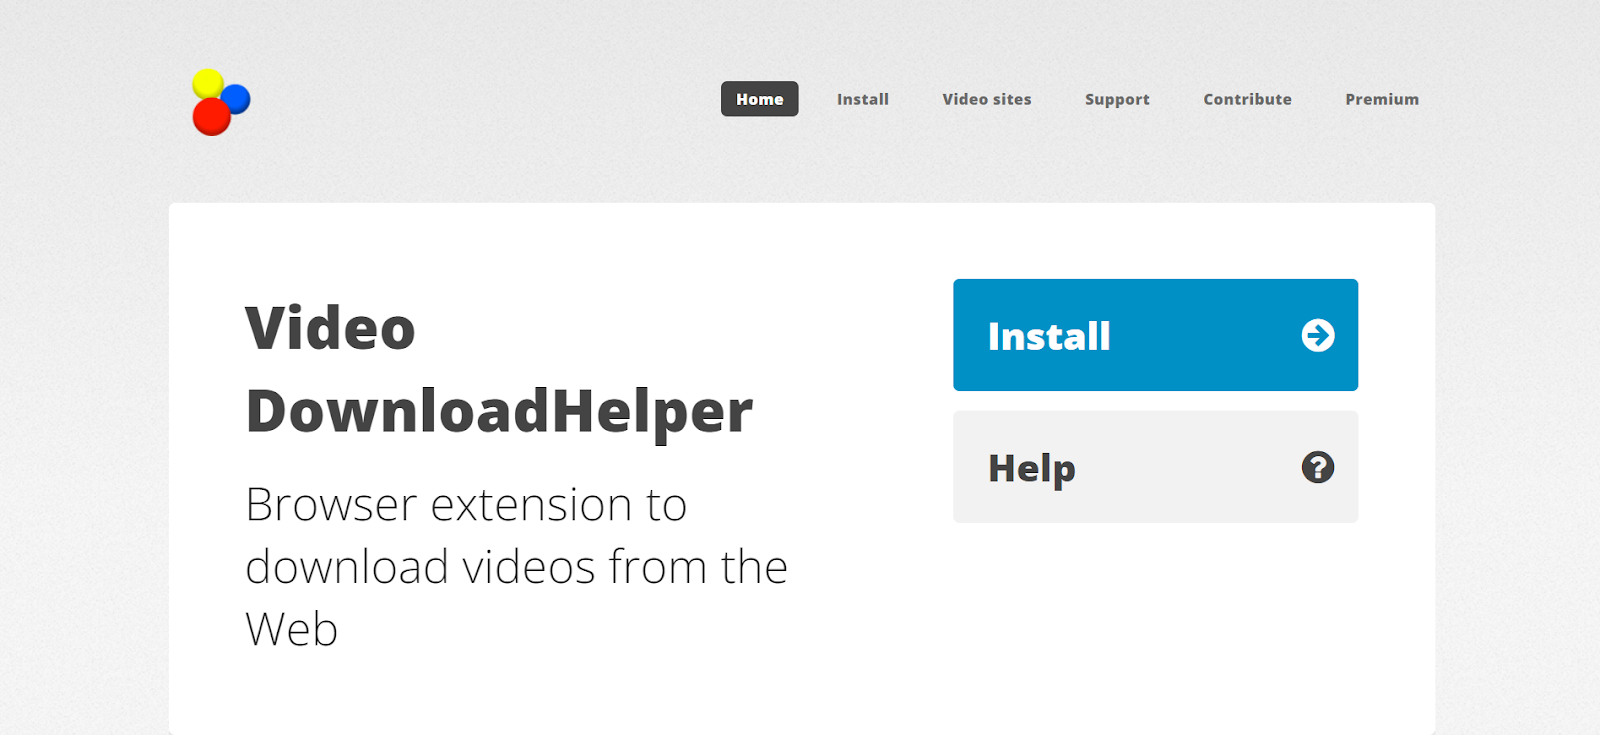Viewport: 1600px width, 735px height.
Task: Click the large blue Install button
Action: pyautogui.click(x=1155, y=335)
